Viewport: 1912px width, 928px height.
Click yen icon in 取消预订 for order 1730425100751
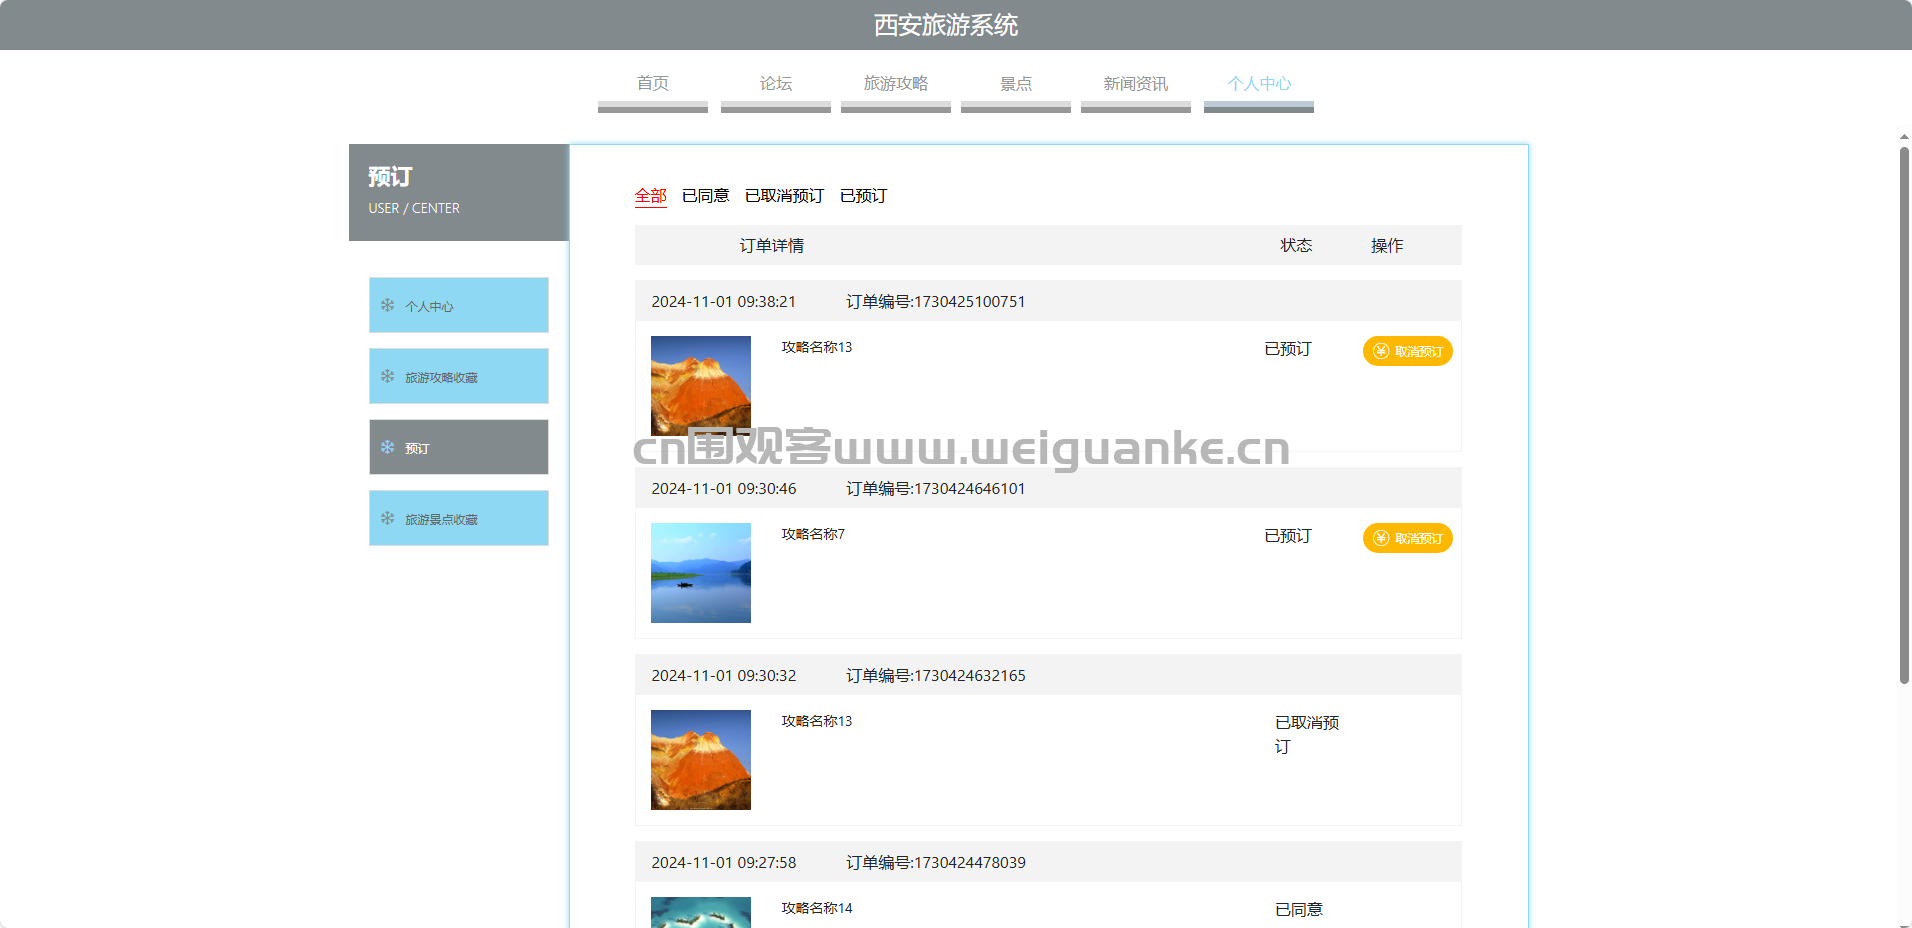coord(1381,351)
